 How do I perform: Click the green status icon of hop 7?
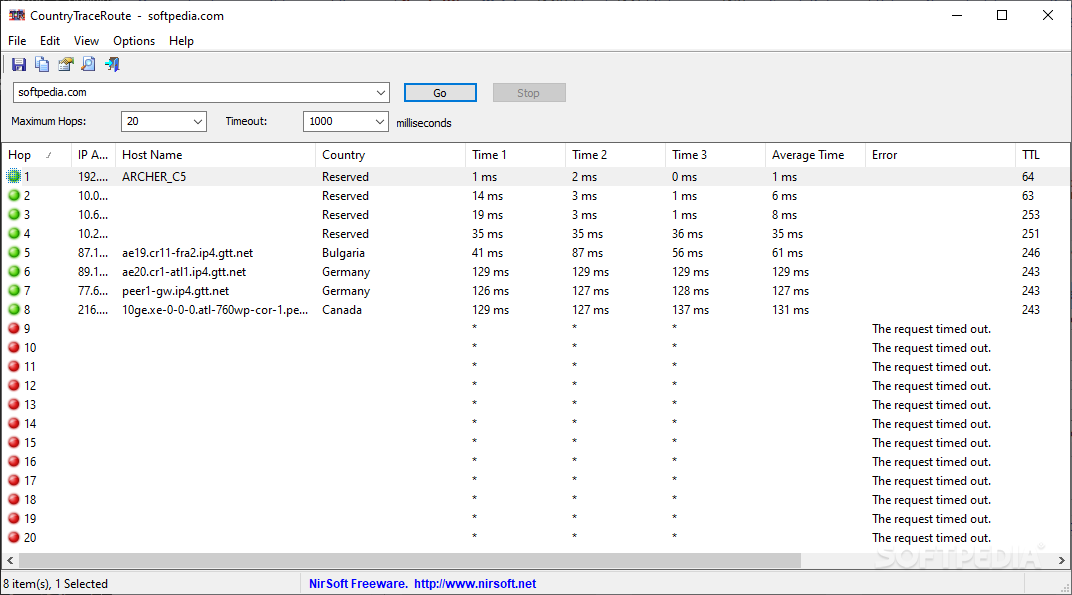14,291
